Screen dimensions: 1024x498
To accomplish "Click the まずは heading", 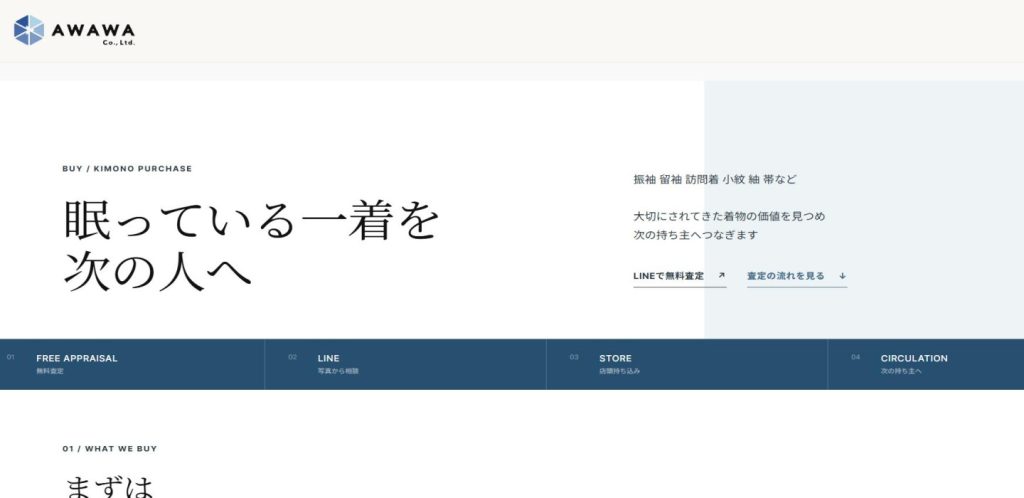I will coord(110,487).
